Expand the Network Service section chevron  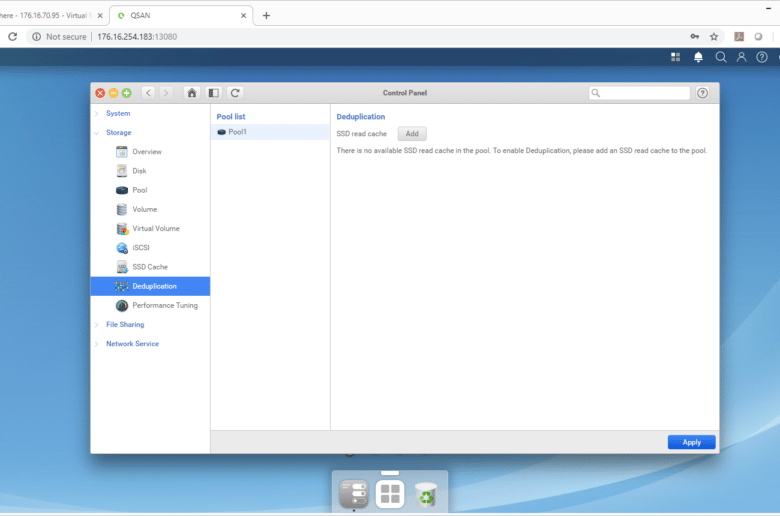click(97, 344)
